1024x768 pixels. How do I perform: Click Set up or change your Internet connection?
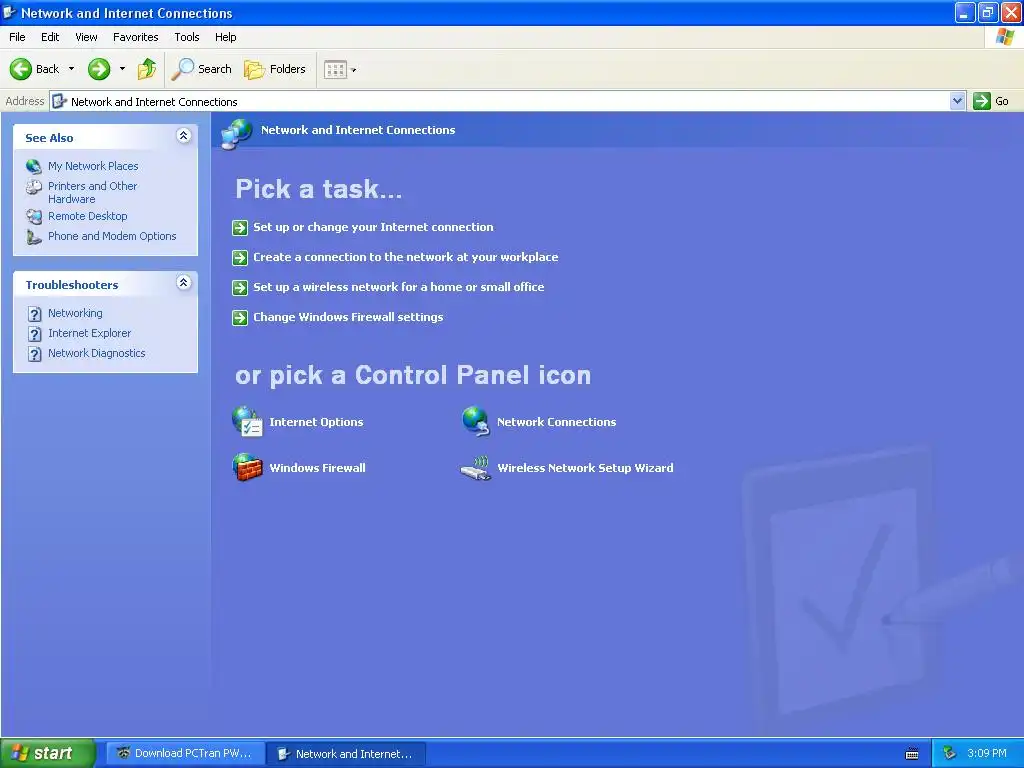click(374, 227)
